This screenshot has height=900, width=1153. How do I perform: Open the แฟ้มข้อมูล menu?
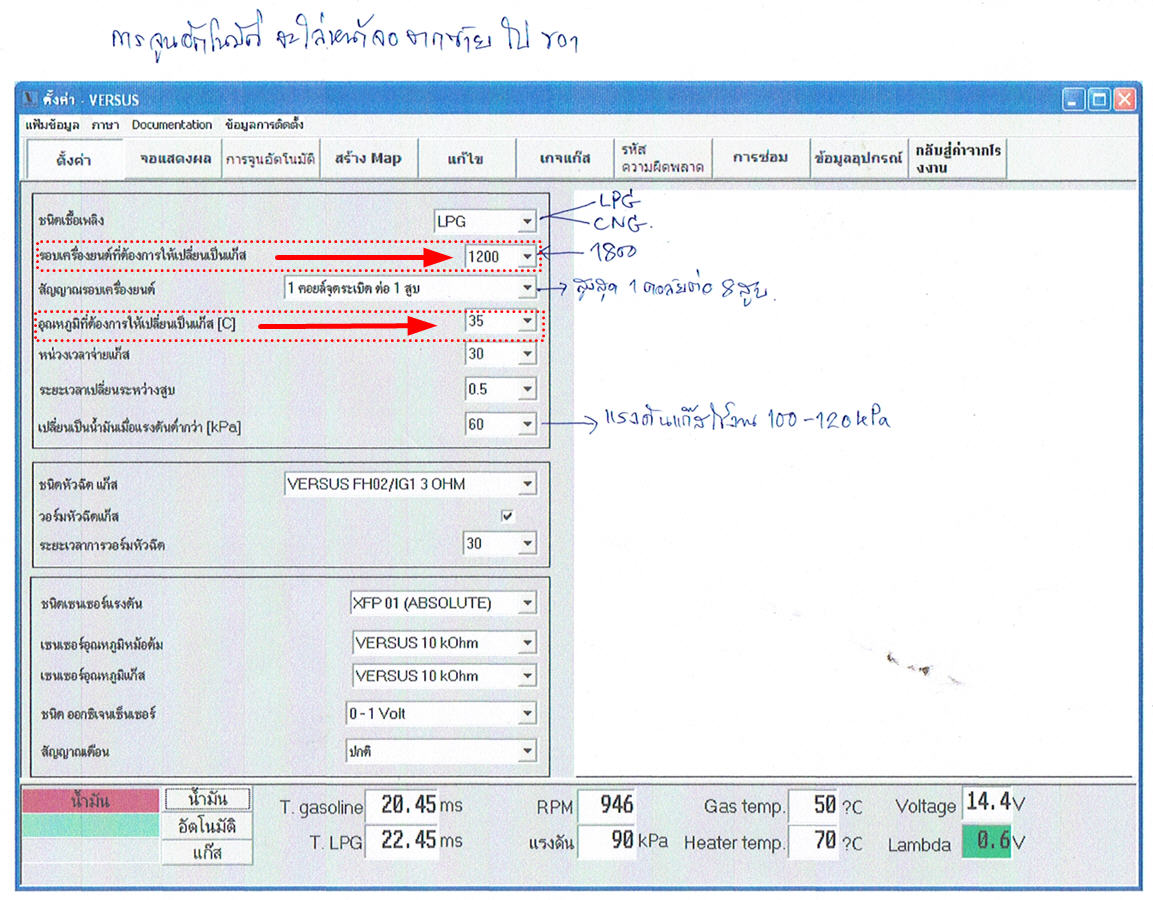(52, 125)
